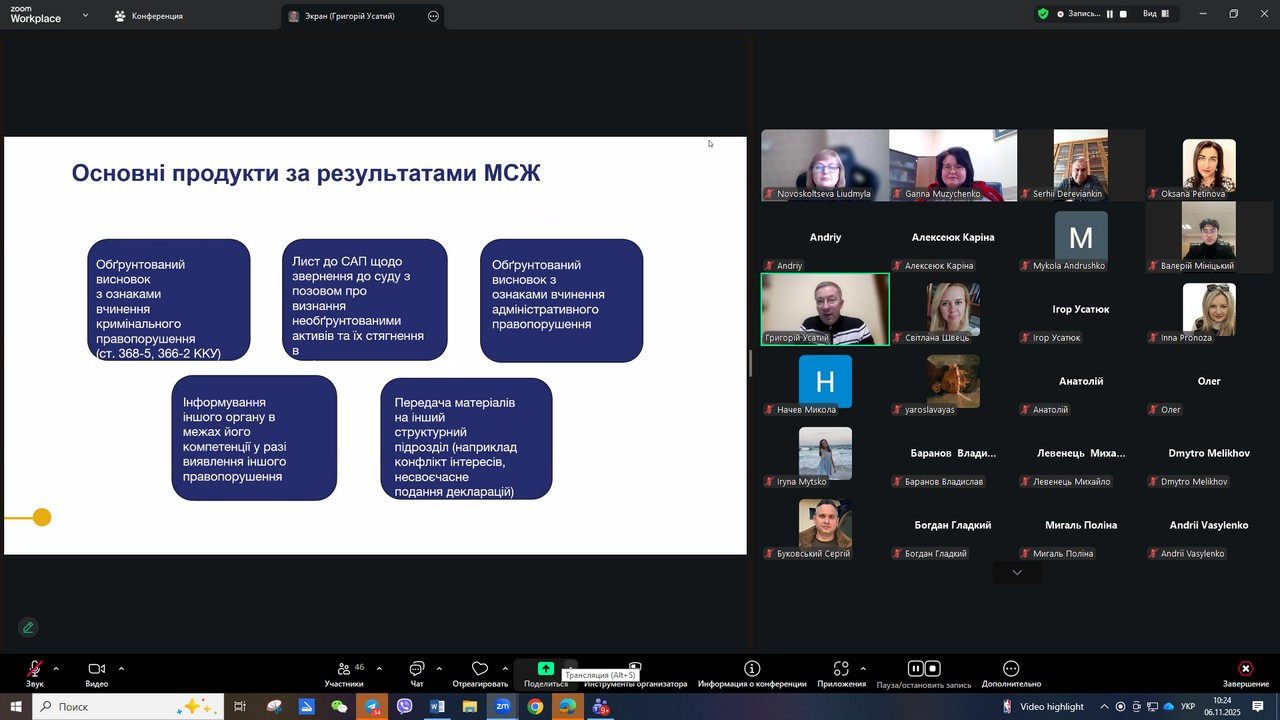Expand audio options arrow next to Звук

(x=56, y=669)
